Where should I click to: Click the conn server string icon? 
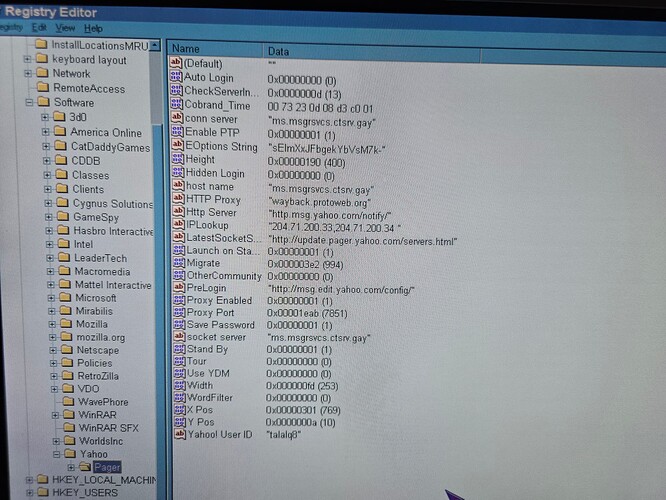pos(177,117)
